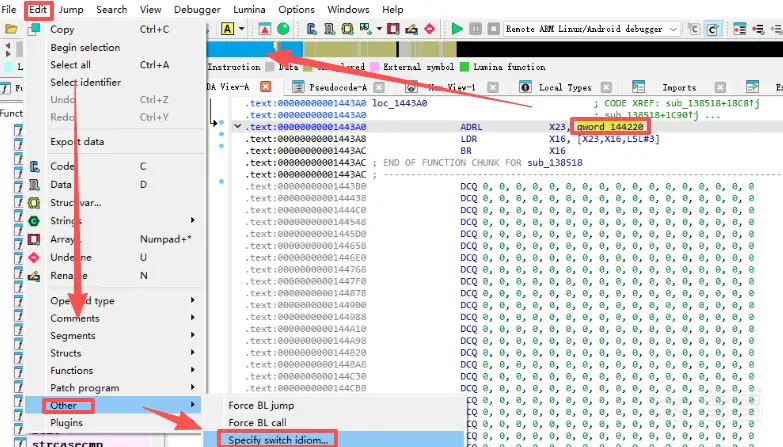Start process with green play button
Image resolution: width=783 pixels, height=447 pixels.
pyautogui.click(x=457, y=29)
